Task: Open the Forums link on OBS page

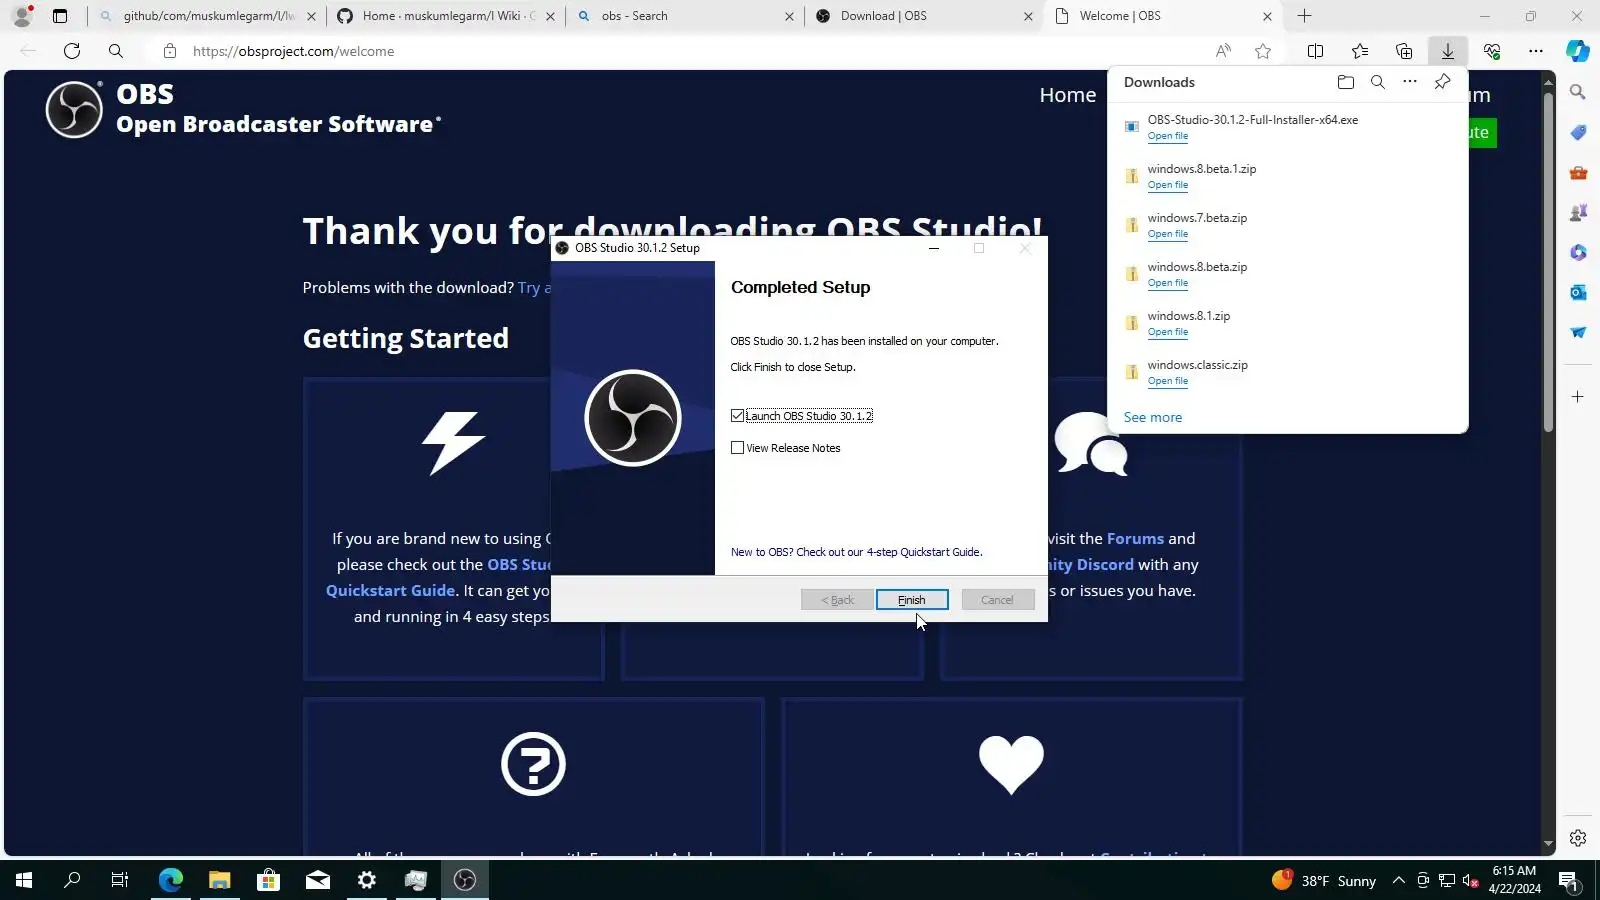Action: pos(1135,538)
